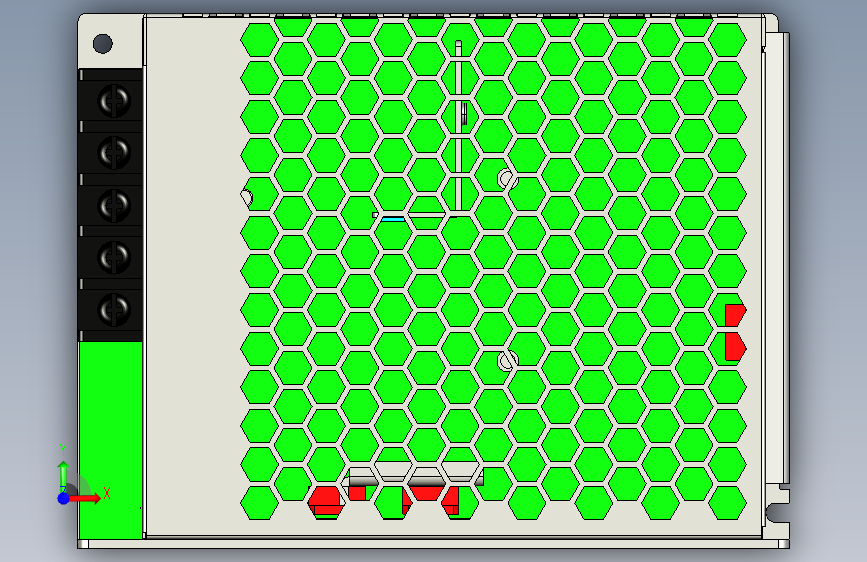This screenshot has height=562, width=867.
Task: Select the large red component at the mesh bottom
Action: click(325, 500)
